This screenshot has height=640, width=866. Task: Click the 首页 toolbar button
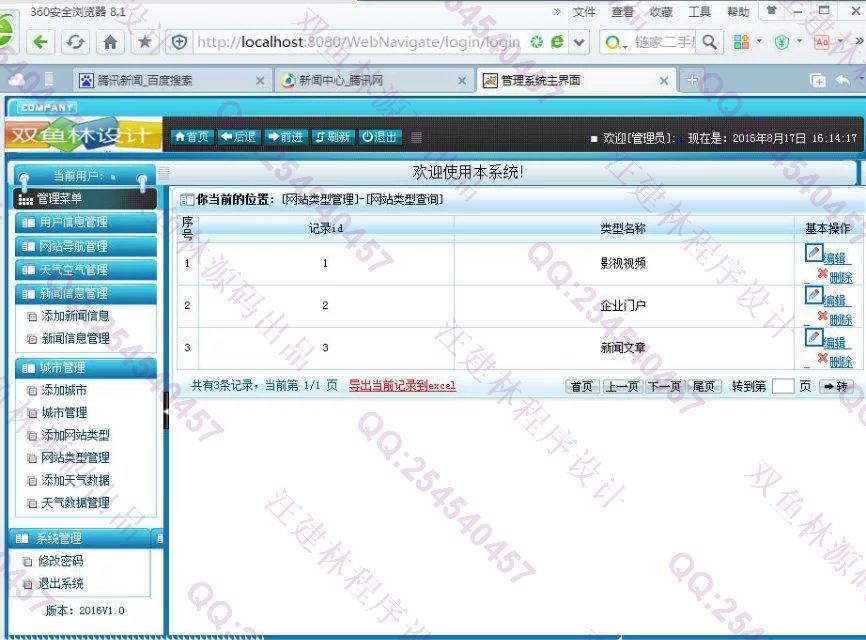coord(192,137)
